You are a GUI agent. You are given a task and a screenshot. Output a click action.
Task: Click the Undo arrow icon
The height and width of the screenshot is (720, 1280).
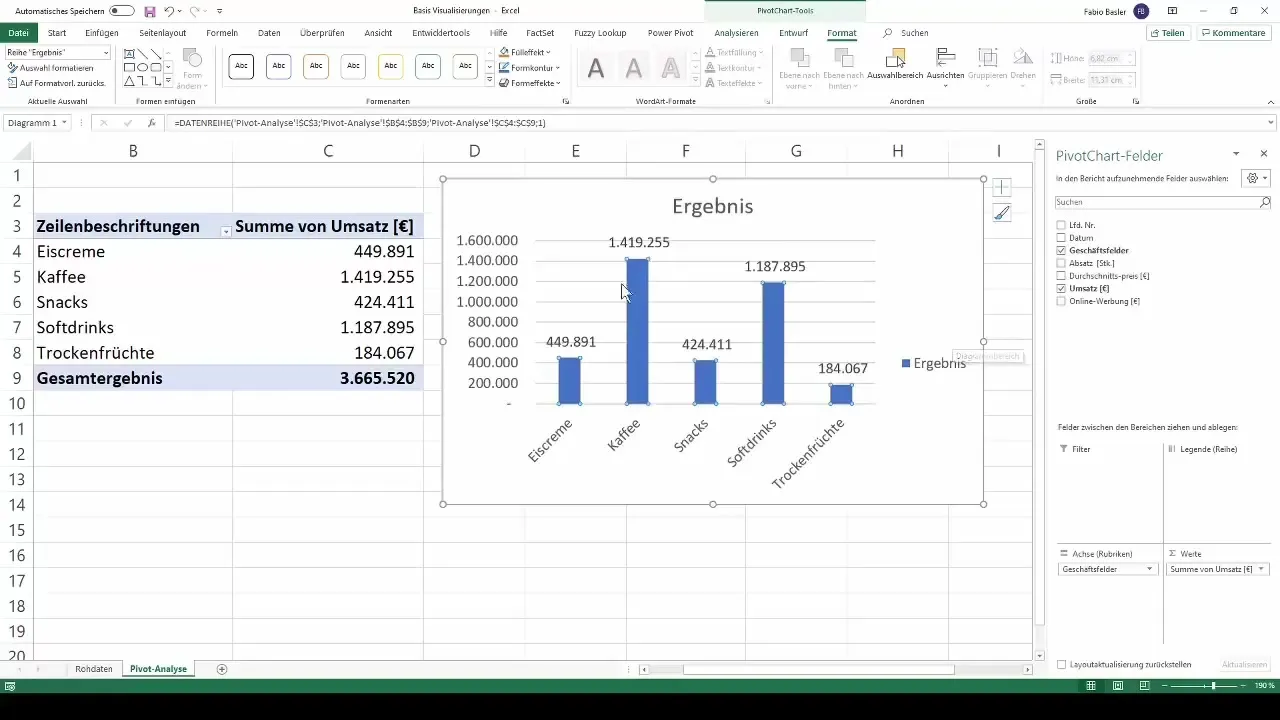168,11
